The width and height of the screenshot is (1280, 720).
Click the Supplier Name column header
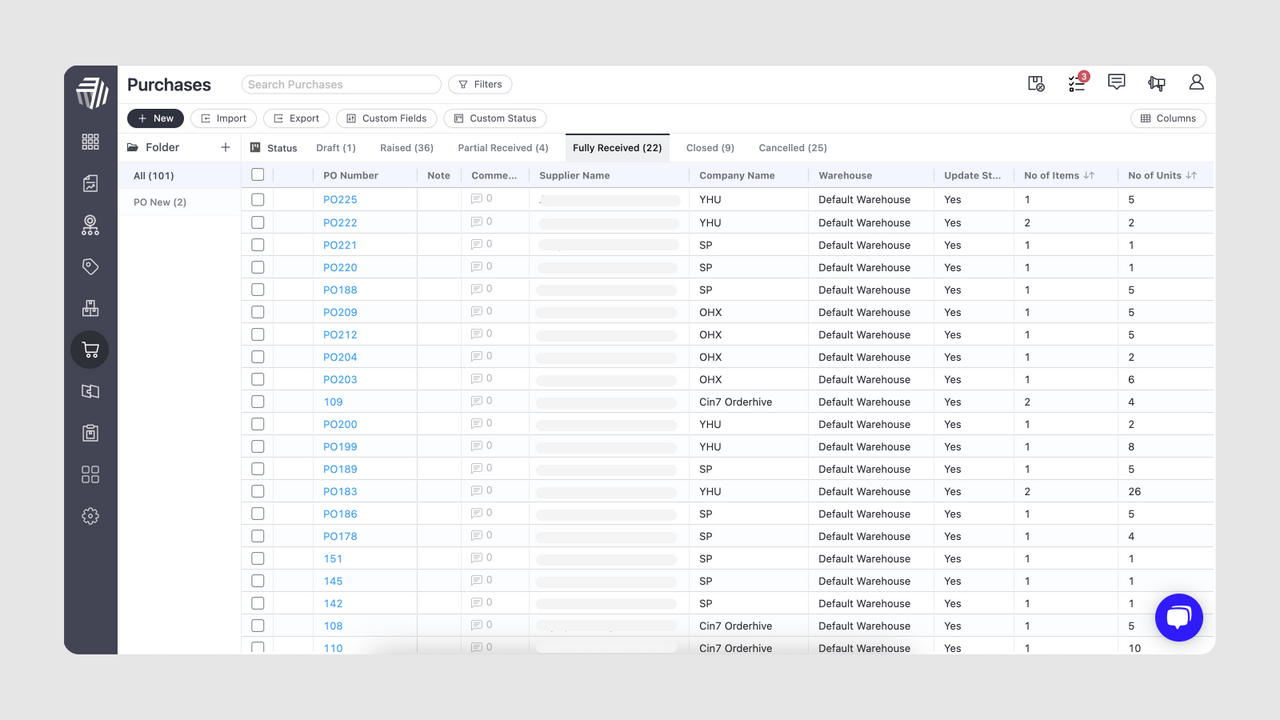pyautogui.click(x=574, y=175)
